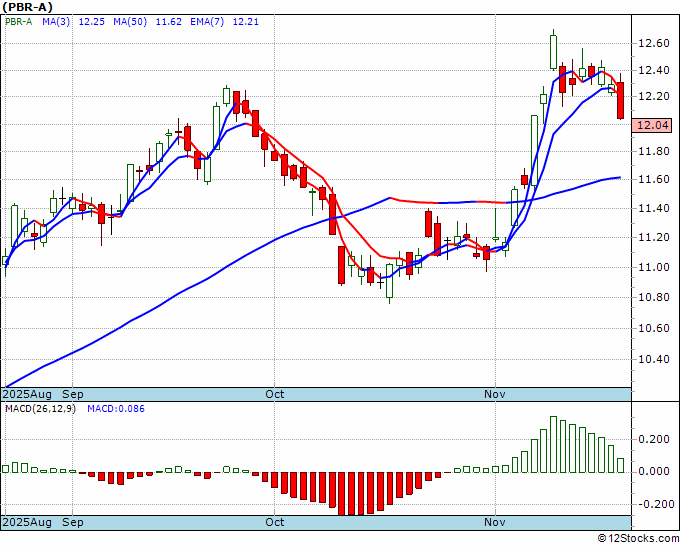Click the MA(50) value 11.62
Viewport: 680px width, 546px height.
[x=168, y=21]
